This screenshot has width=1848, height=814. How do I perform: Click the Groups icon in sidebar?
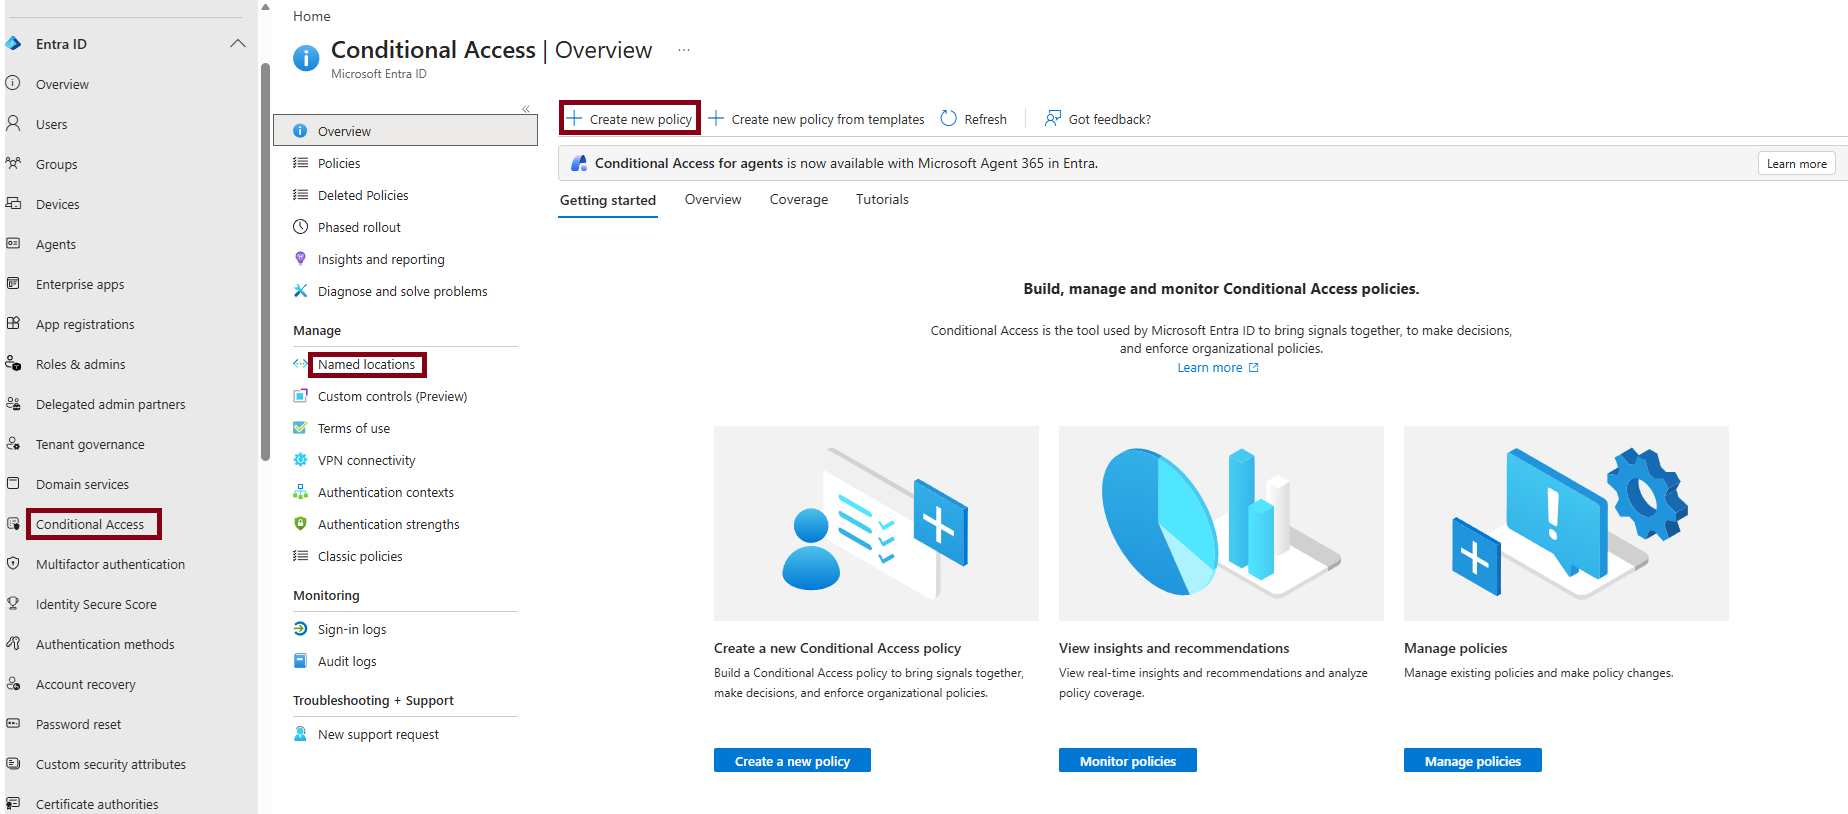coord(13,164)
